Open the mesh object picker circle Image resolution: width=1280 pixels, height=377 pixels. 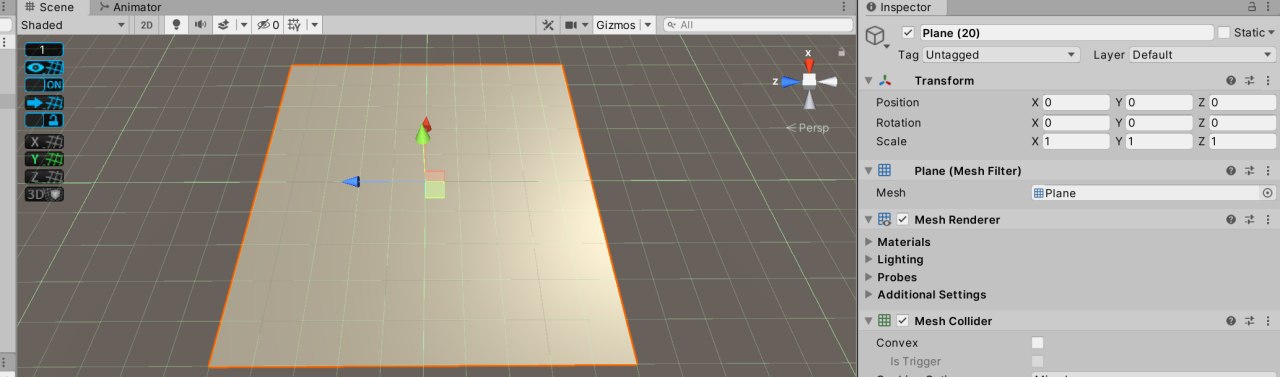point(1268,193)
